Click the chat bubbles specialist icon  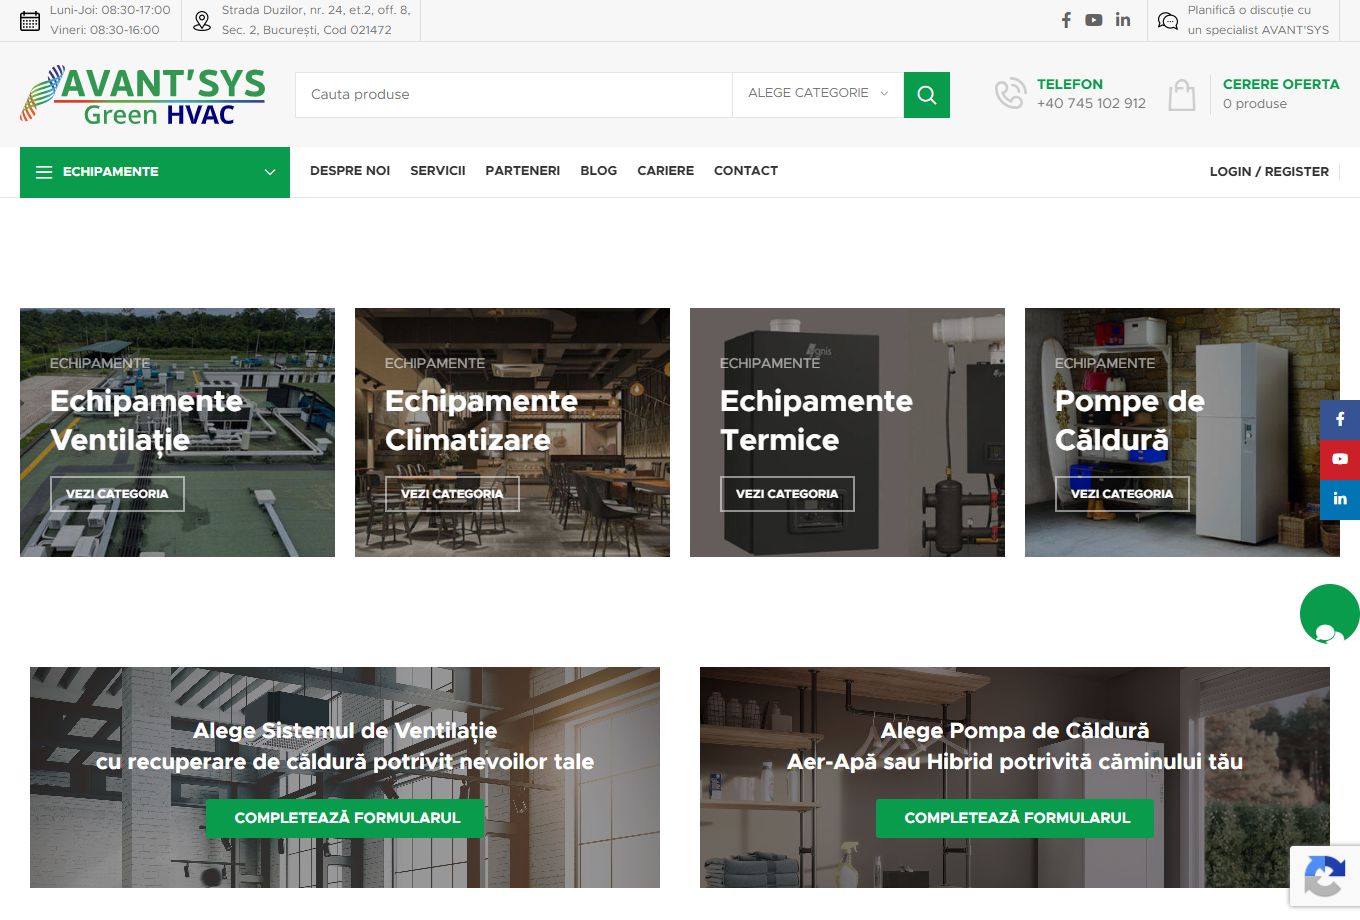pos(1168,21)
